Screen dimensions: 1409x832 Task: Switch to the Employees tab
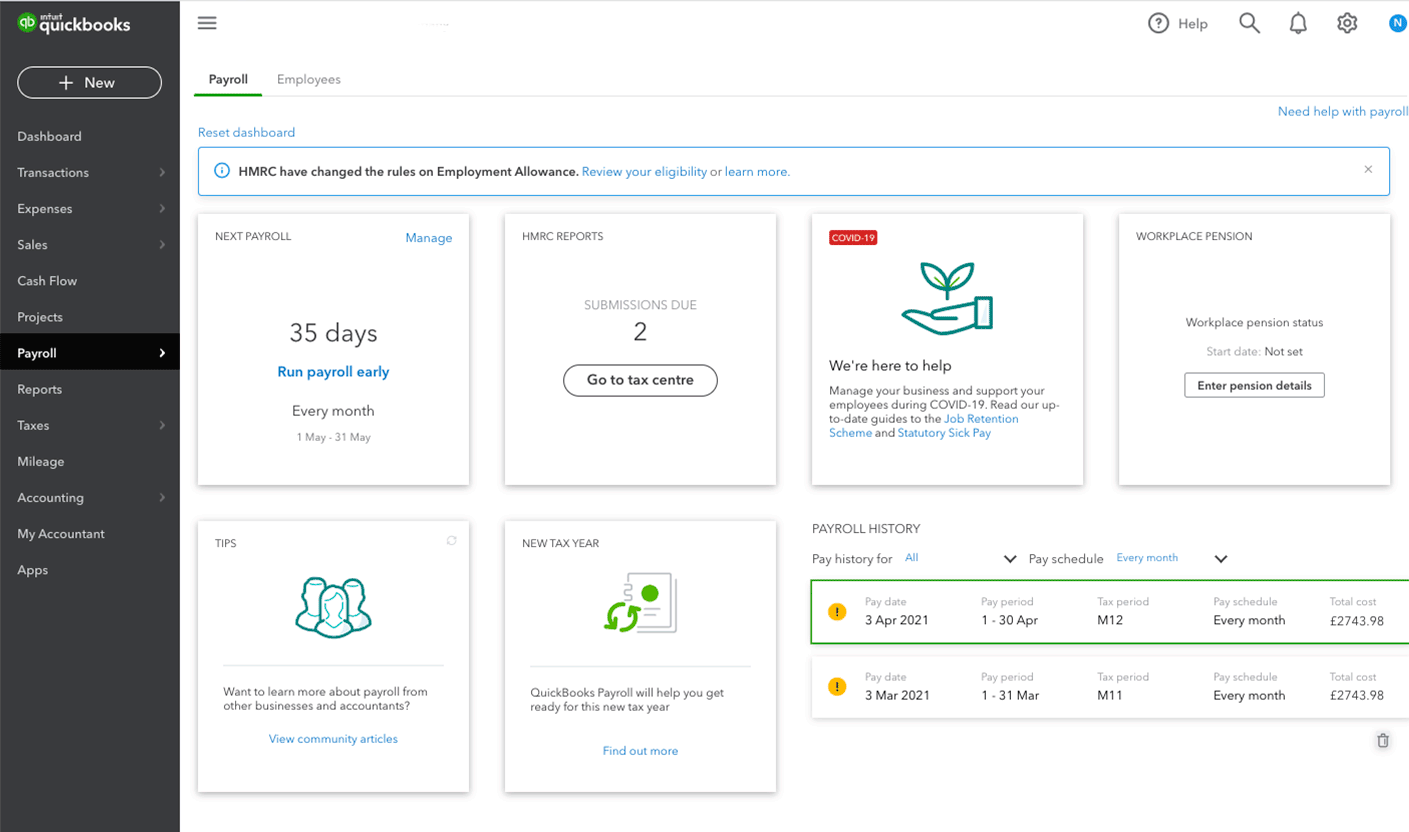pyautogui.click(x=309, y=79)
